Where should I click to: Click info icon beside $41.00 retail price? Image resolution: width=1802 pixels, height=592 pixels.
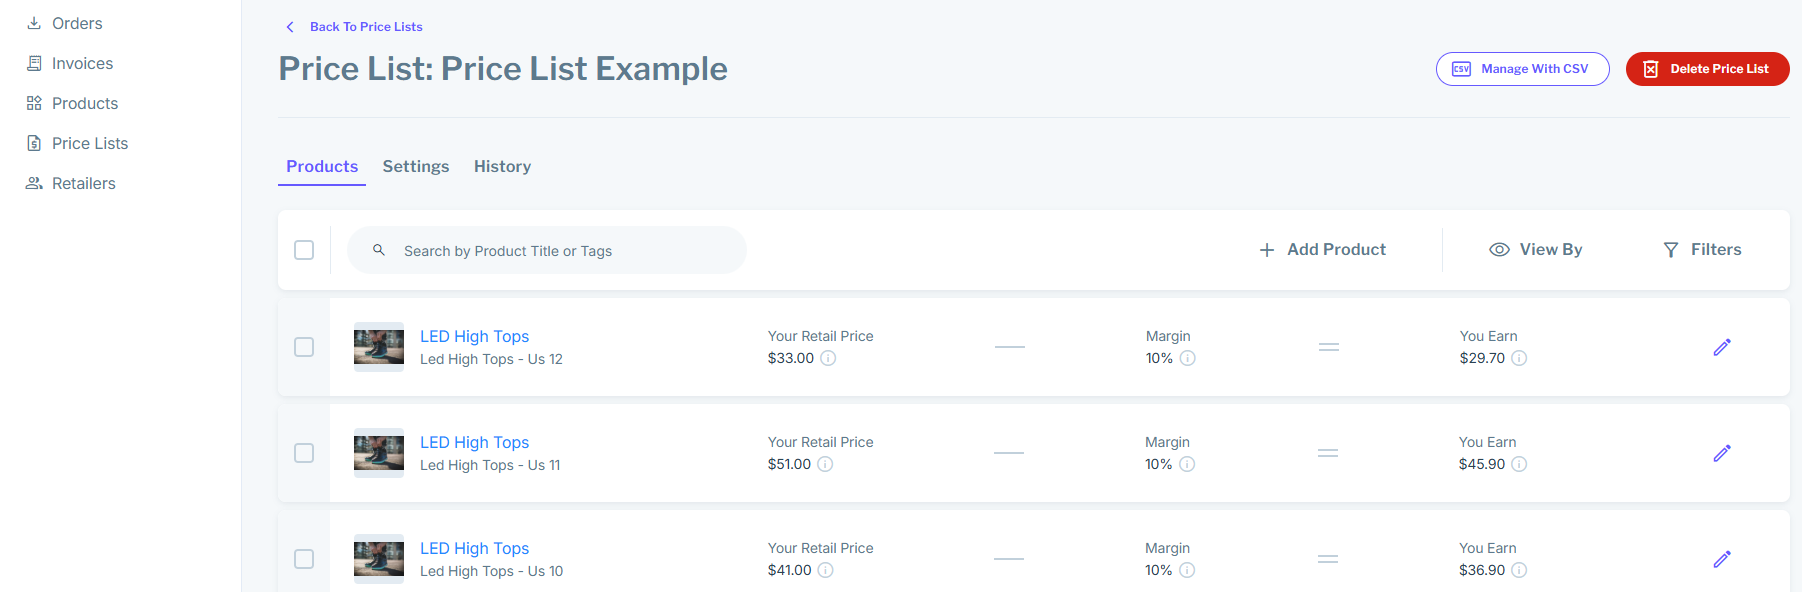point(825,570)
